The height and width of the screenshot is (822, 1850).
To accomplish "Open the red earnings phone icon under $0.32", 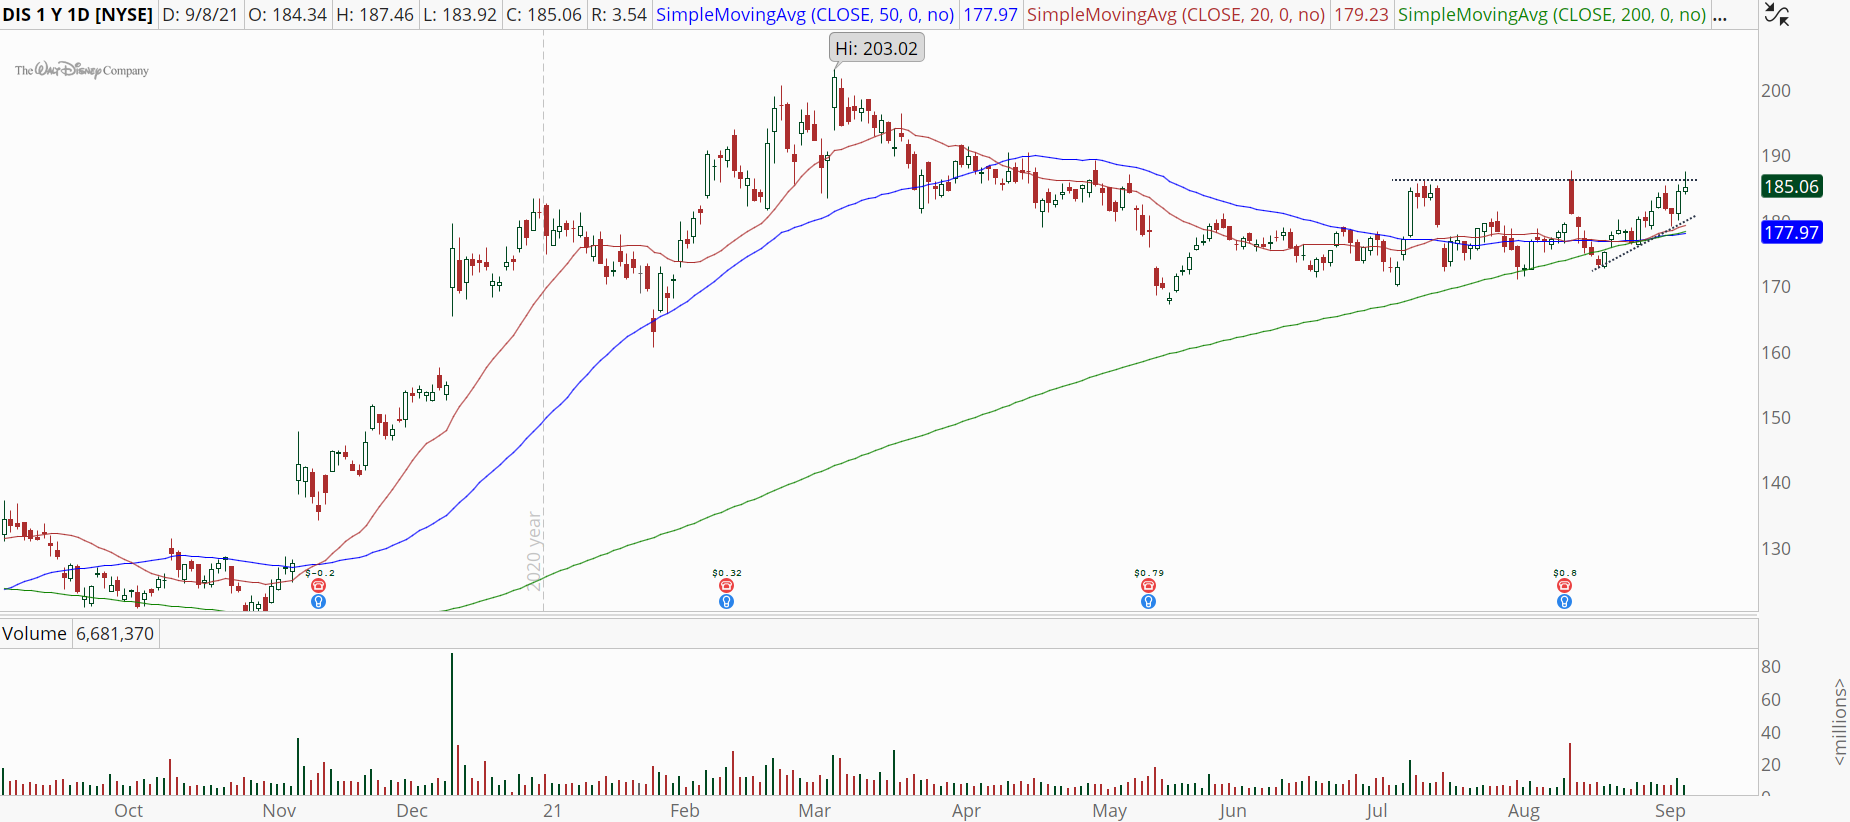I will [x=727, y=586].
